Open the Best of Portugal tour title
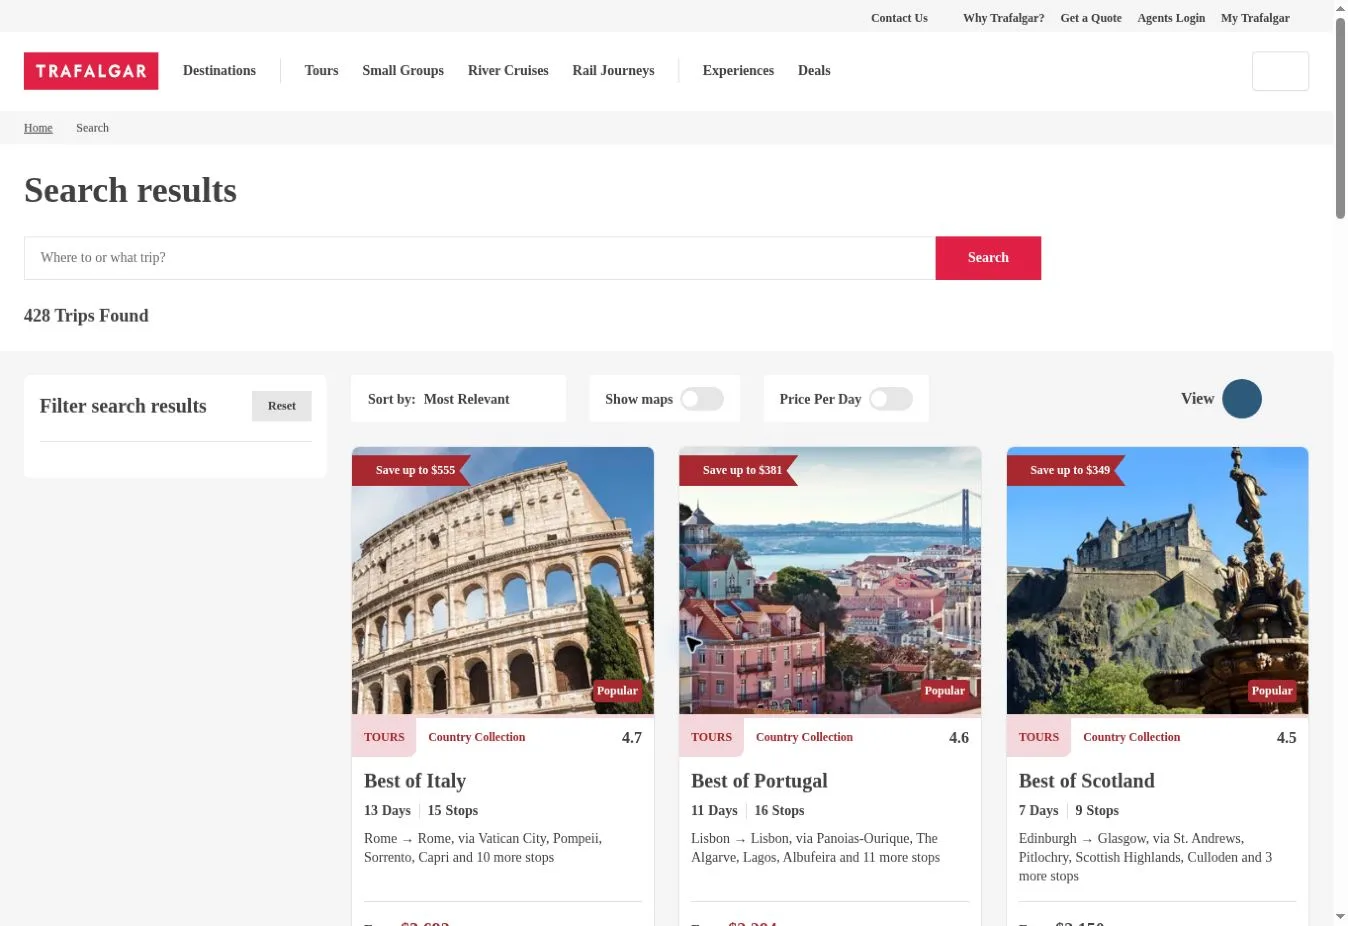The width and height of the screenshot is (1348, 926). coord(759,781)
